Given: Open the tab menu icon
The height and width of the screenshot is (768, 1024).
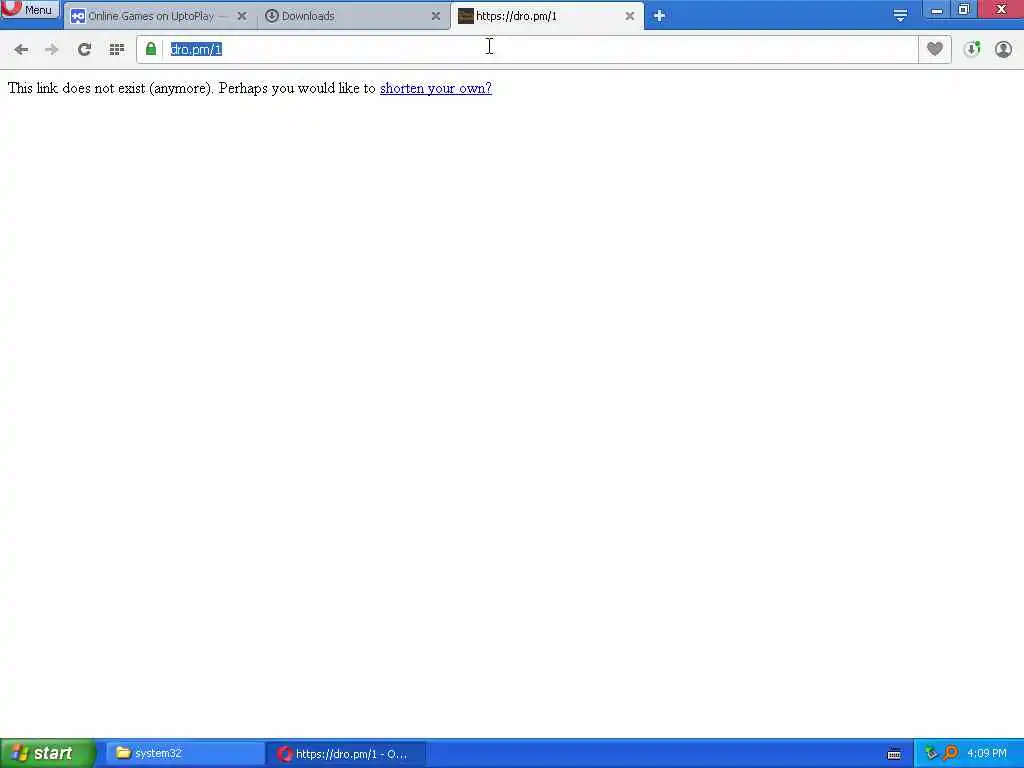Looking at the screenshot, I should pyautogui.click(x=900, y=16).
